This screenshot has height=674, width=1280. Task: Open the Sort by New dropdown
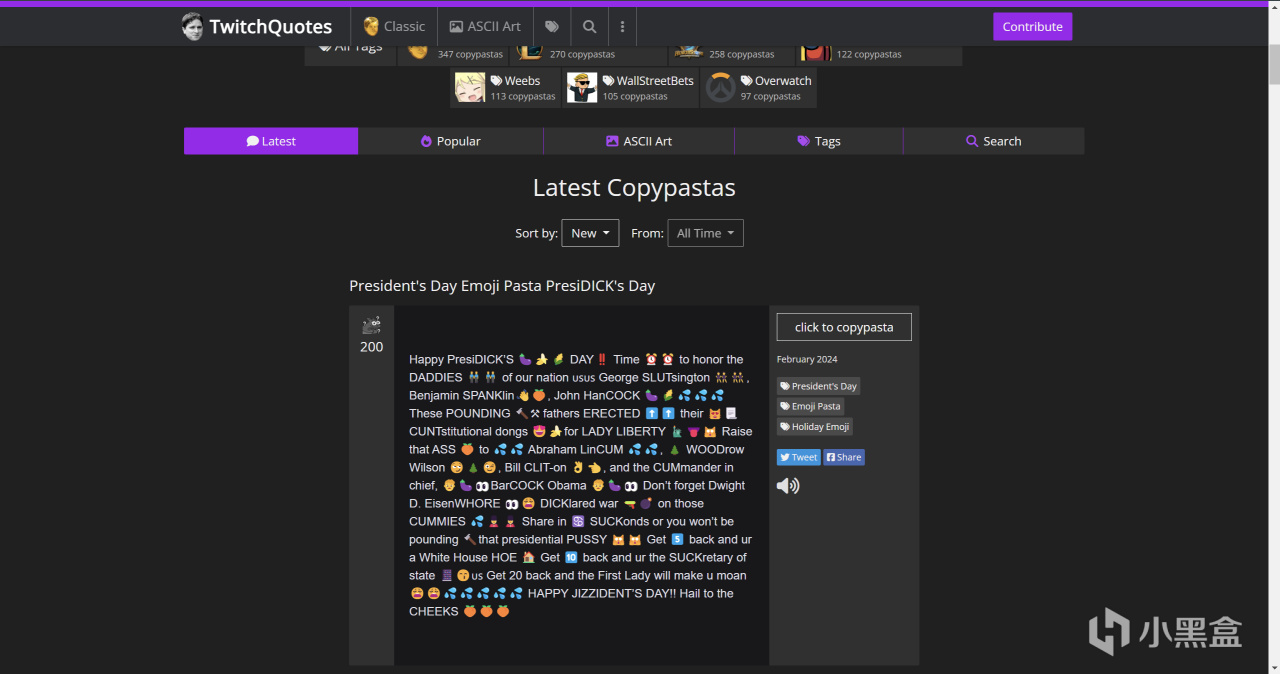point(591,233)
